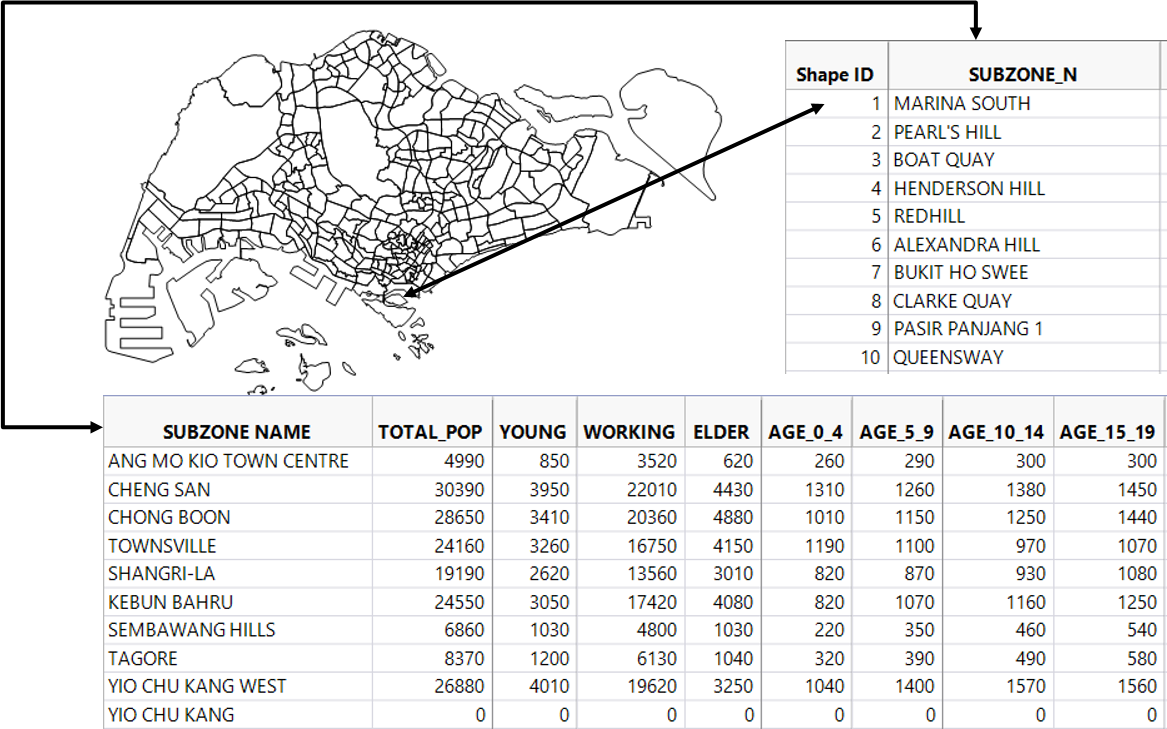The height and width of the screenshot is (729, 1167).
Task: Select the AGE_5_9 value 1400
Action: 897,686
